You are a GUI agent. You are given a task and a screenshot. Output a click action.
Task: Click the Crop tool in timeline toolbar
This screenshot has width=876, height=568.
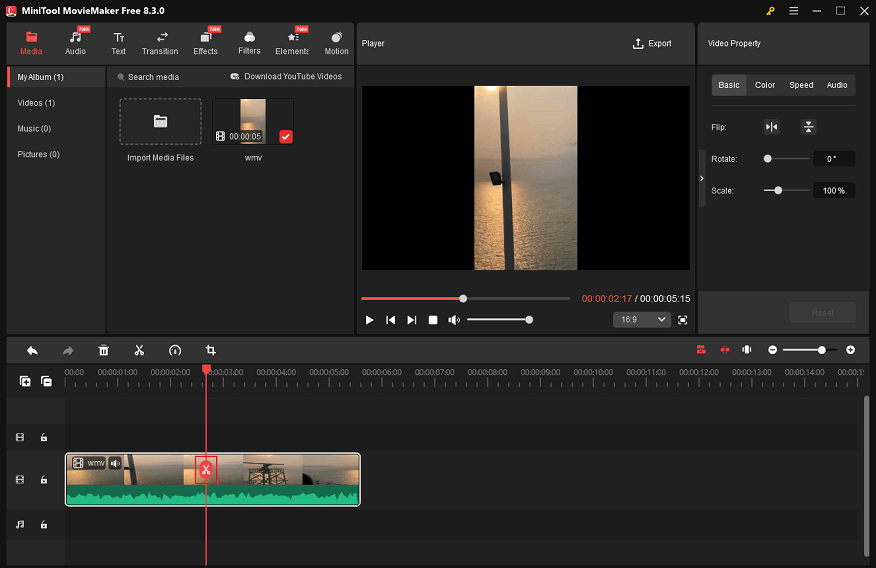(x=211, y=350)
